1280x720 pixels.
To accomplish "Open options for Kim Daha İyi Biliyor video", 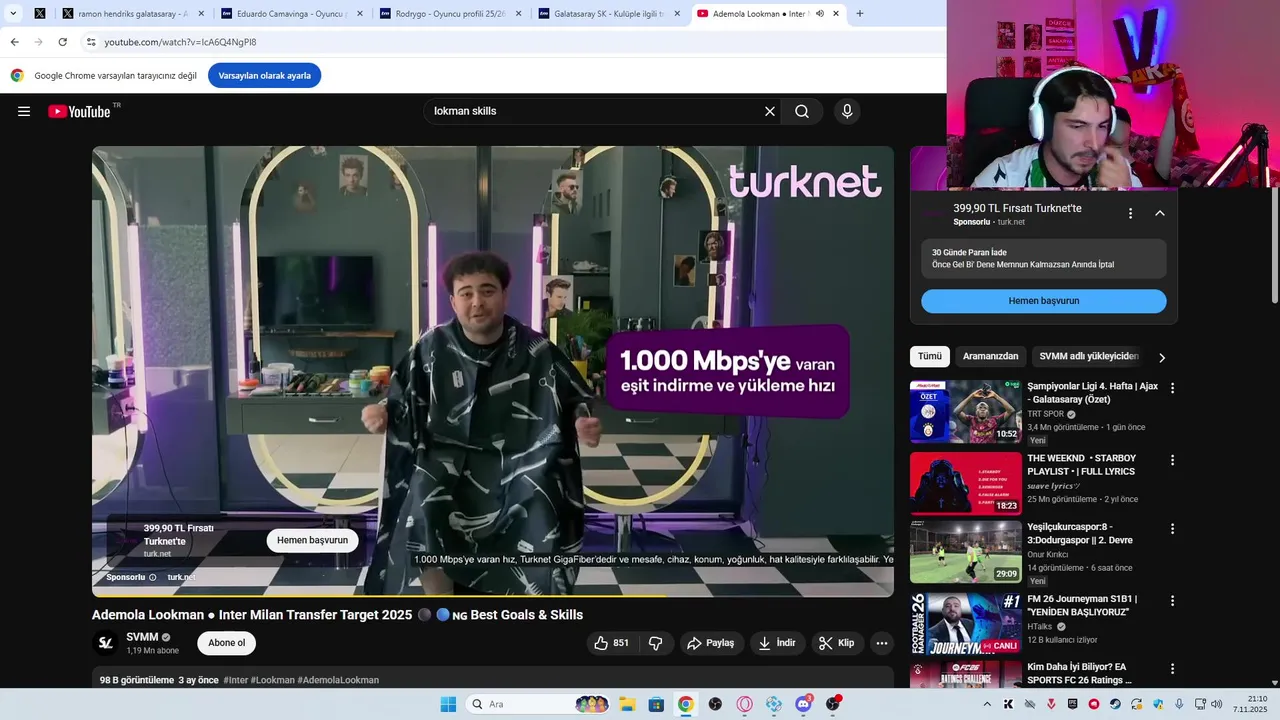I will click(x=1173, y=668).
